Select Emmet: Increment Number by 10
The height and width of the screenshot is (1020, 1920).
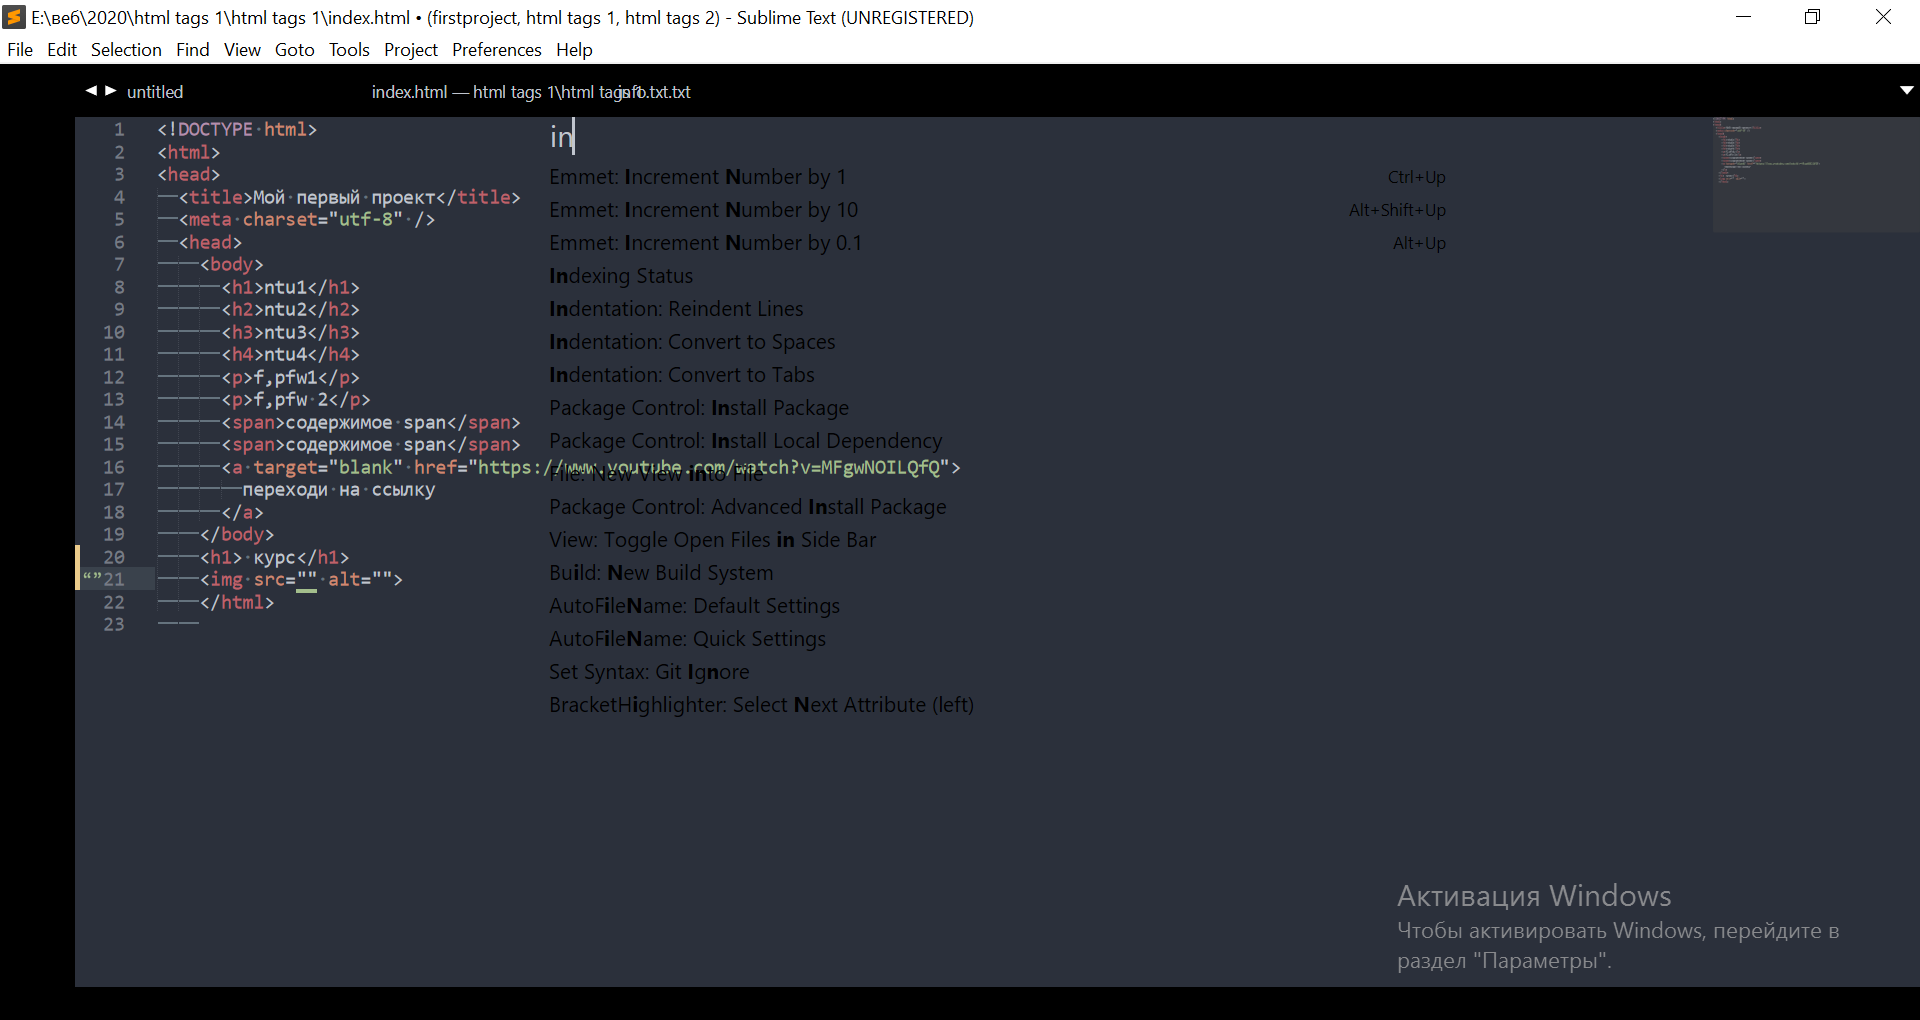(x=997, y=210)
